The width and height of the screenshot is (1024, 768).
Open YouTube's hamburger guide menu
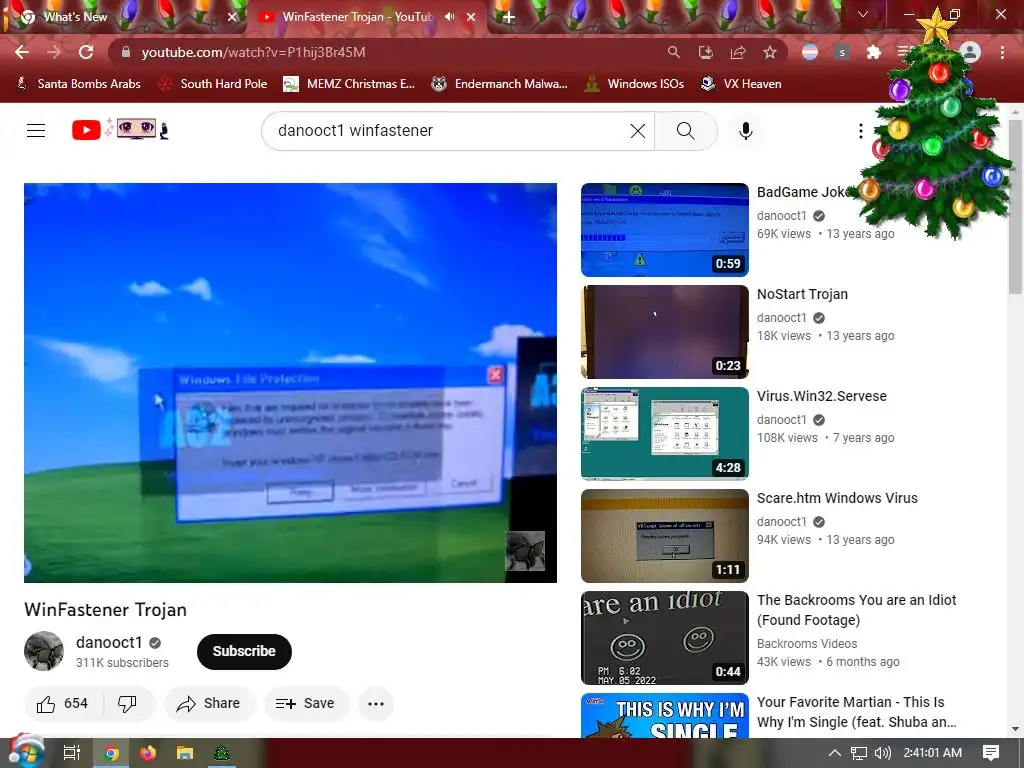pyautogui.click(x=36, y=131)
